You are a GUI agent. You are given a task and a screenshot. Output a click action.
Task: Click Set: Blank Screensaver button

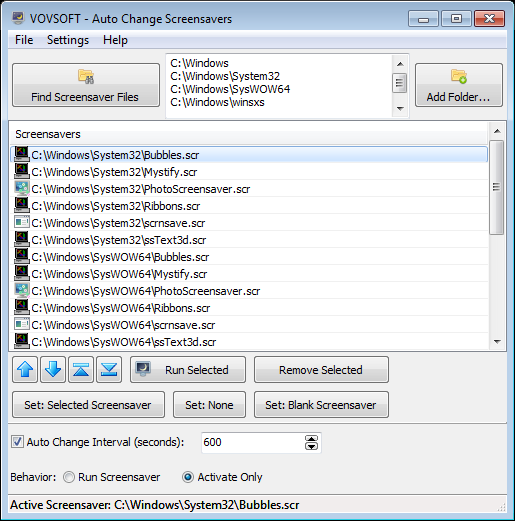coord(321,405)
